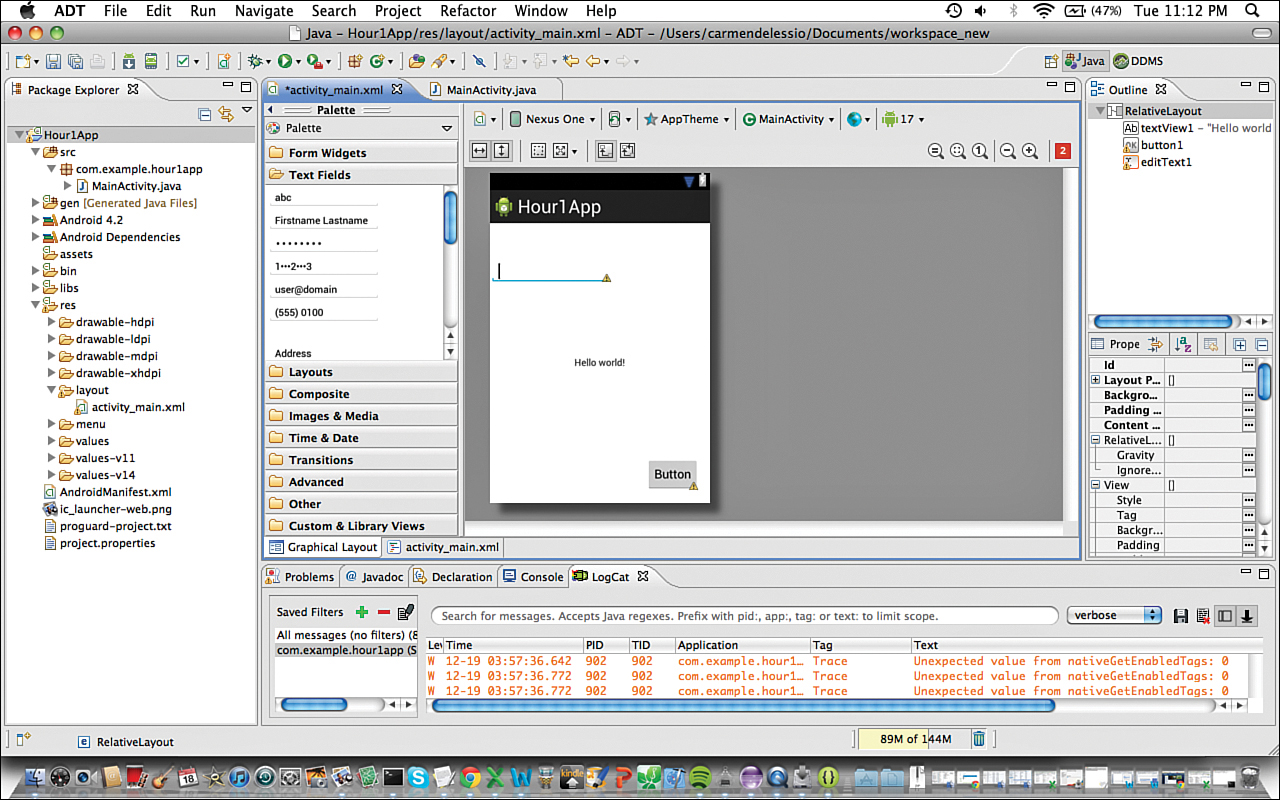
Task: Click the red lint warnings badge showing 2
Action: (1062, 151)
